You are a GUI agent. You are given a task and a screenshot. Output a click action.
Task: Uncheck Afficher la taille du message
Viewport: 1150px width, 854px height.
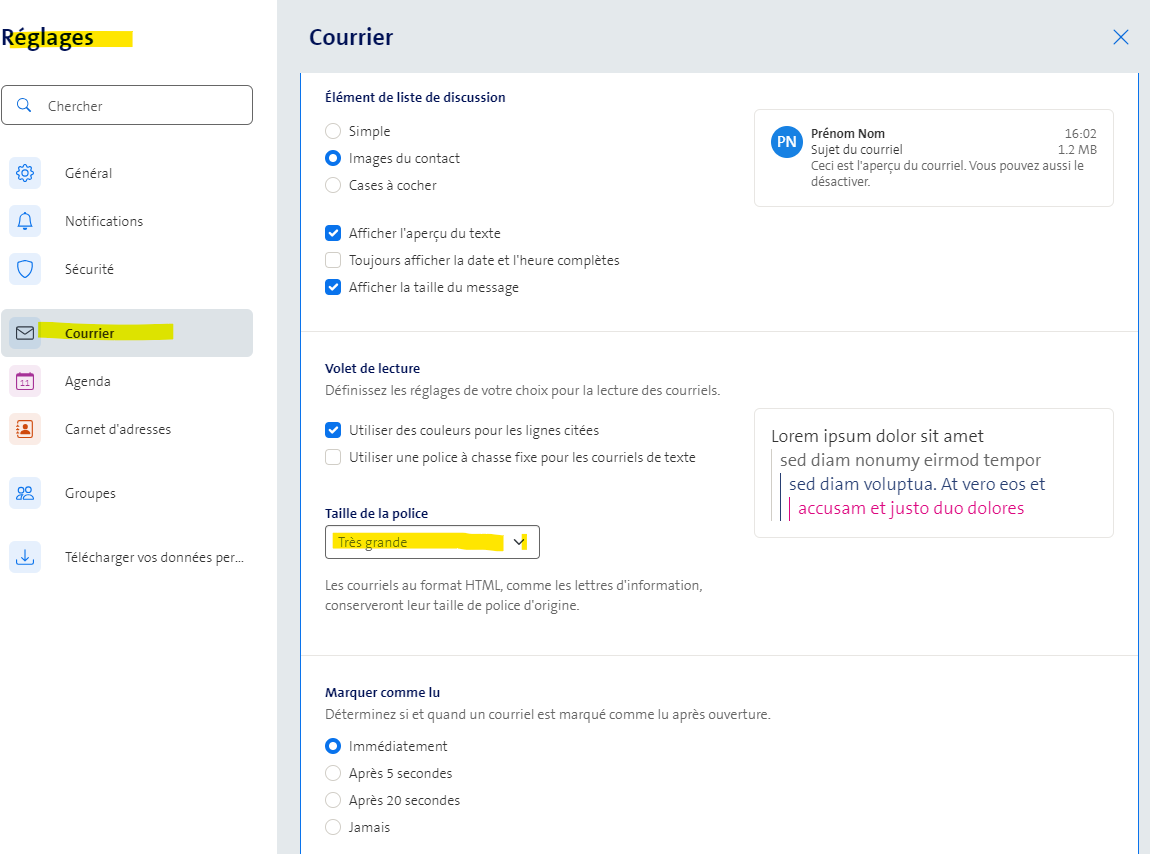click(333, 287)
